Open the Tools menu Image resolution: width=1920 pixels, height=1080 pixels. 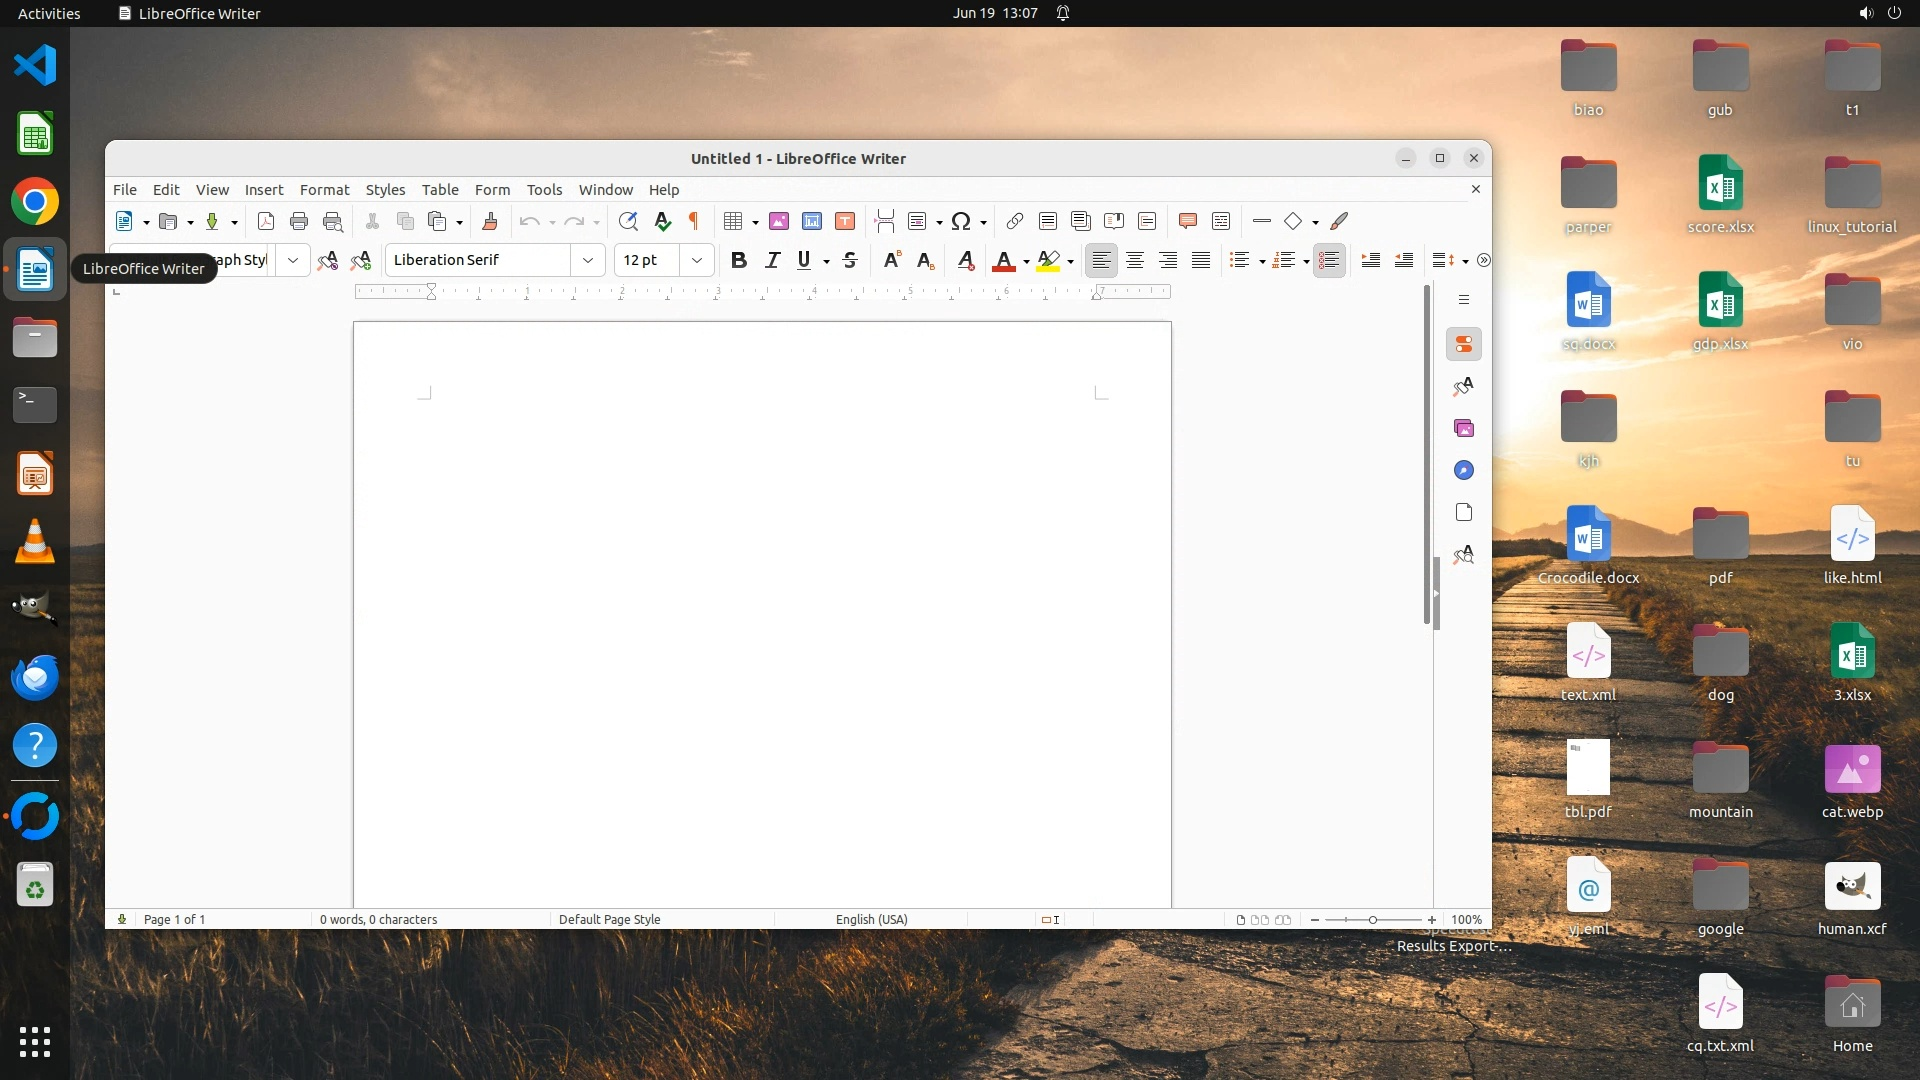click(x=544, y=190)
